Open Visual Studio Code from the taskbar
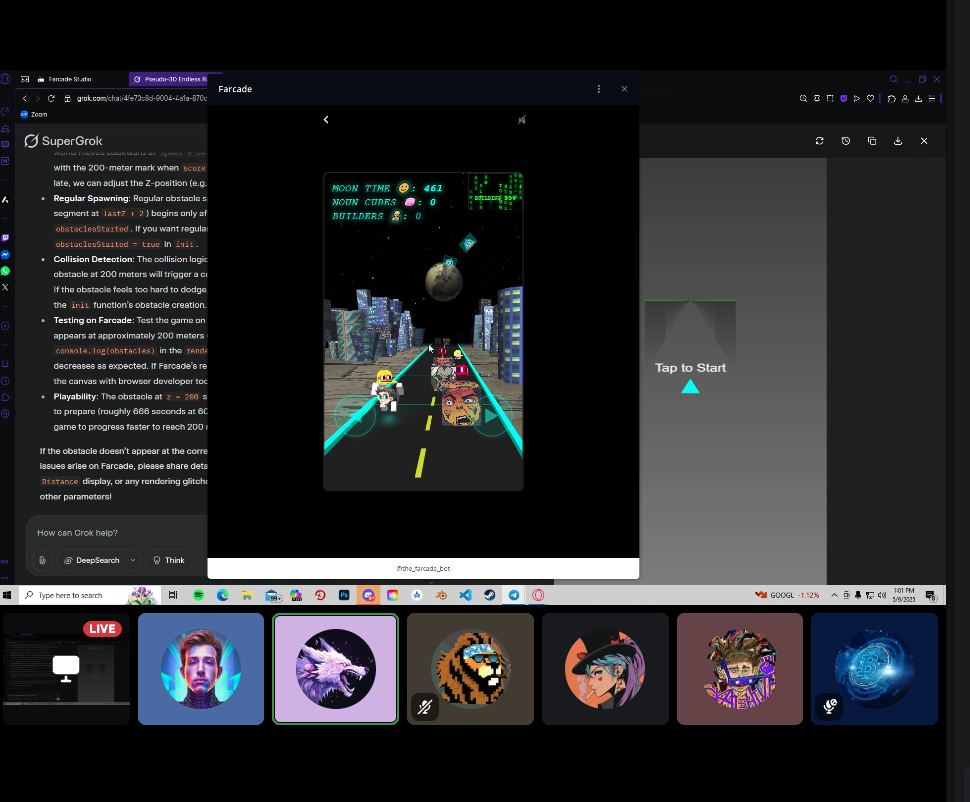 [x=465, y=595]
